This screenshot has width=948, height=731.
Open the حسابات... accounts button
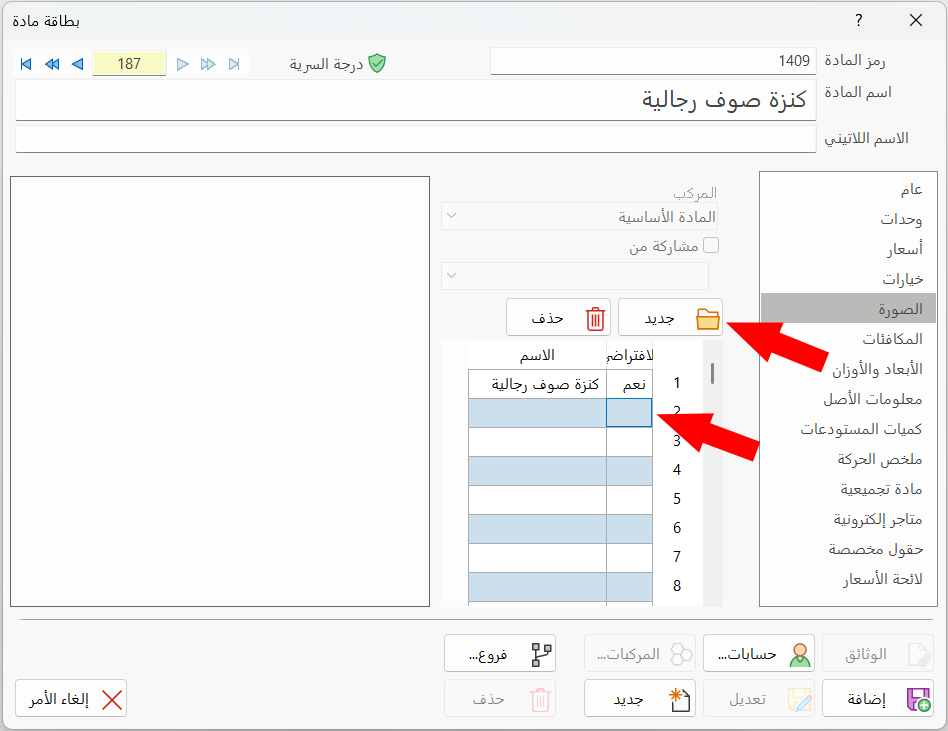759,653
